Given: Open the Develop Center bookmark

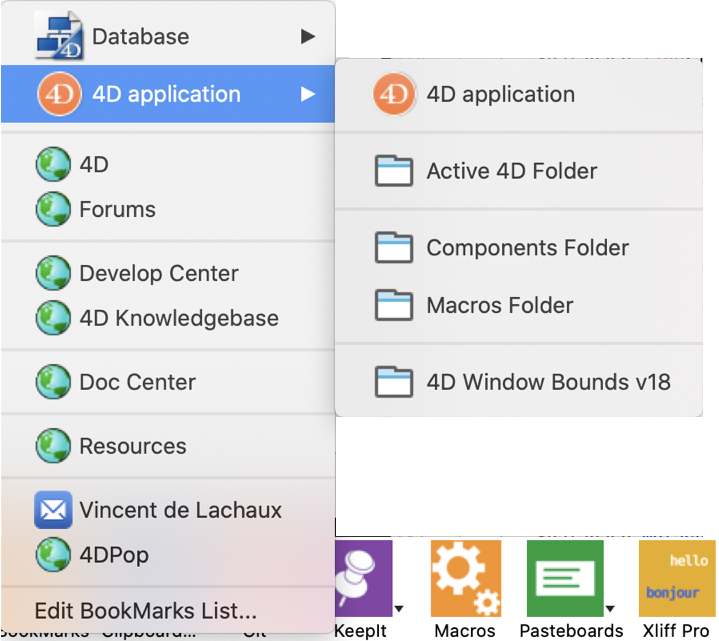Looking at the screenshot, I should point(168,273).
